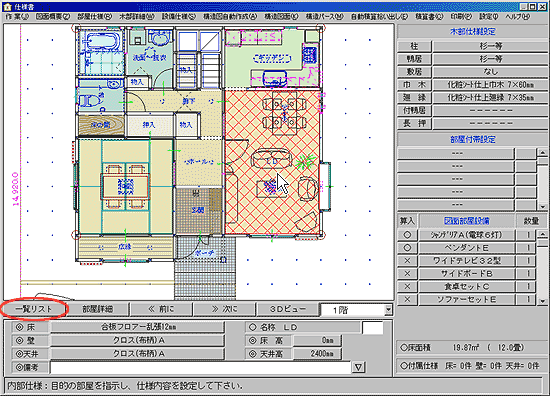Click the 柱 material selector 杉一等
The height and width of the screenshot is (396, 550).
point(490,46)
